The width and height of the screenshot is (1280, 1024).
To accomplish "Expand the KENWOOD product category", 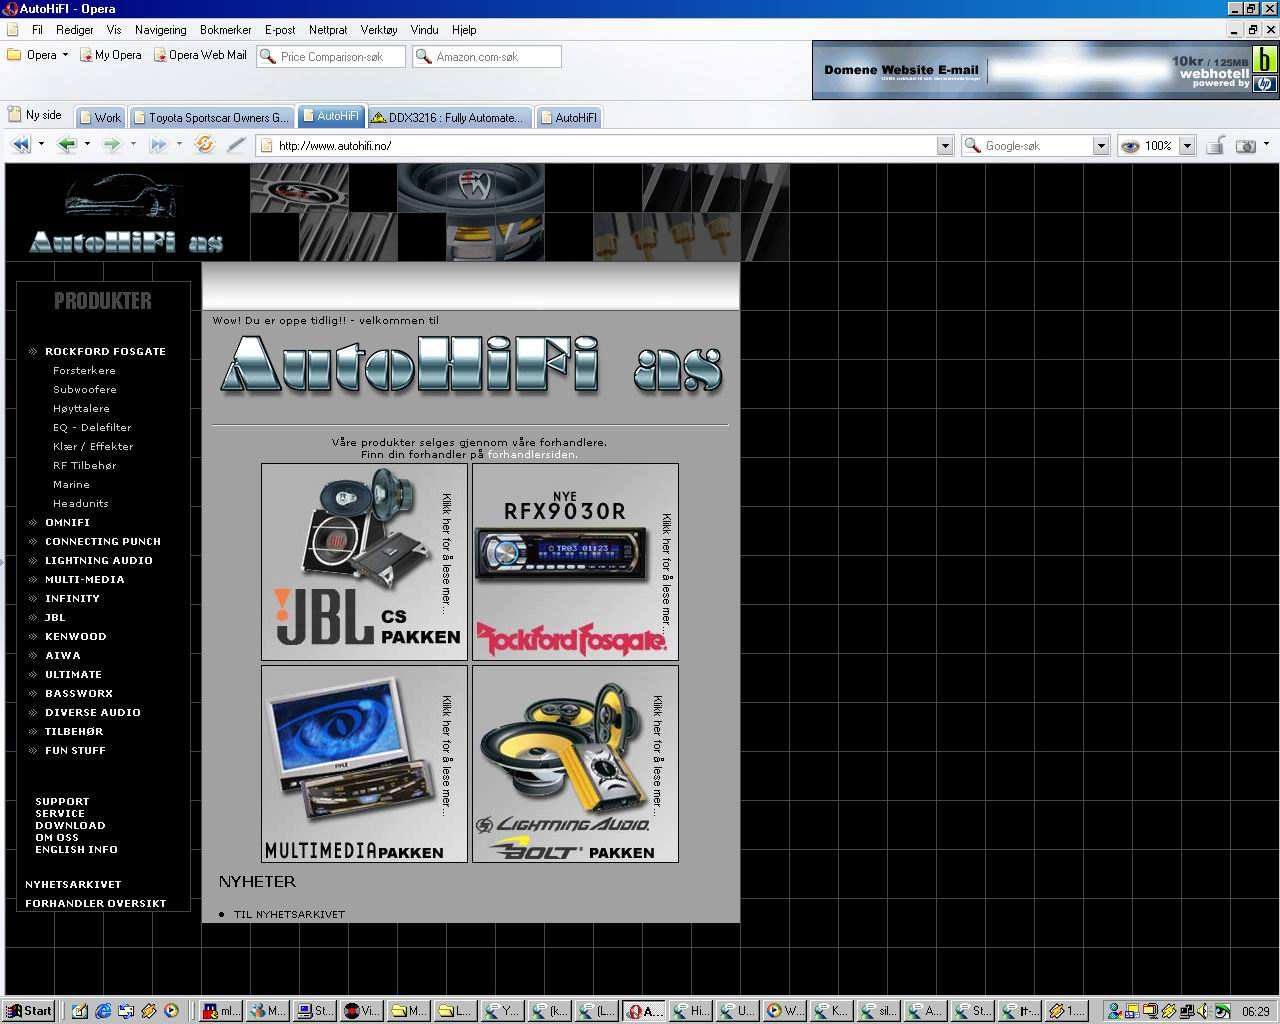I will pos(75,637).
